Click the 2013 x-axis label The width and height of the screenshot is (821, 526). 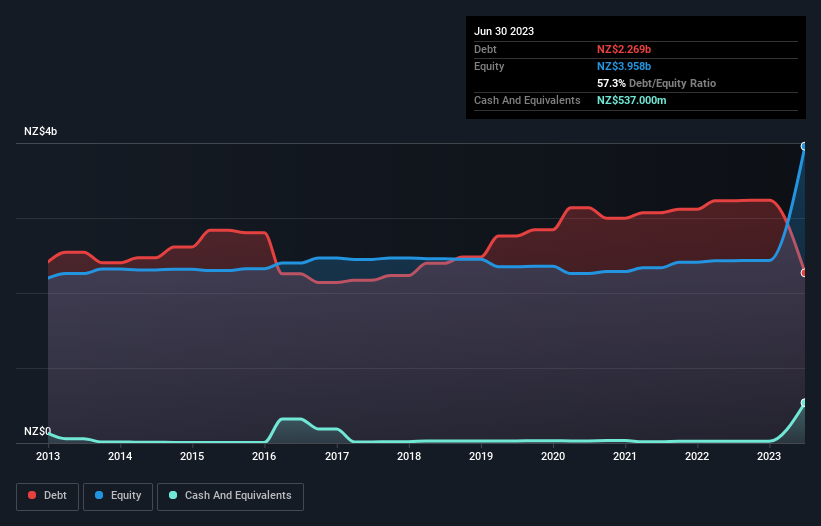click(x=48, y=456)
